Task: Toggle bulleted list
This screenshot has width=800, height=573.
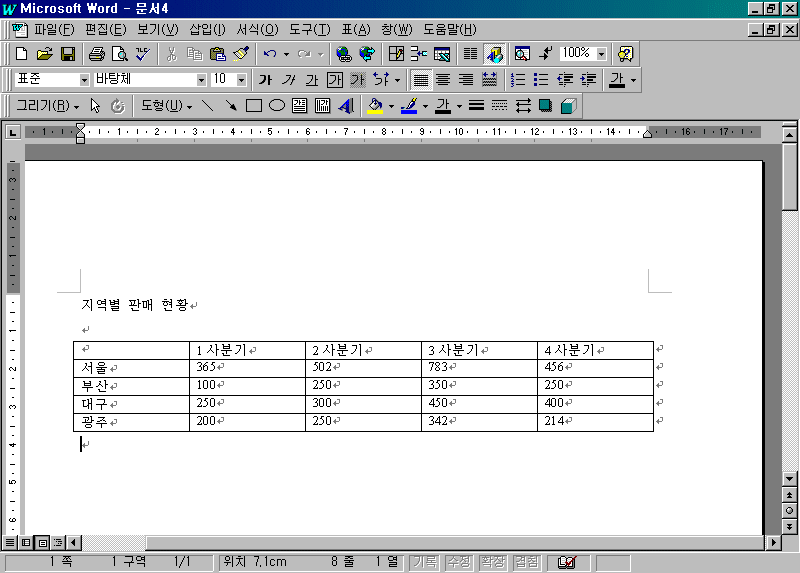Action: (x=541, y=80)
